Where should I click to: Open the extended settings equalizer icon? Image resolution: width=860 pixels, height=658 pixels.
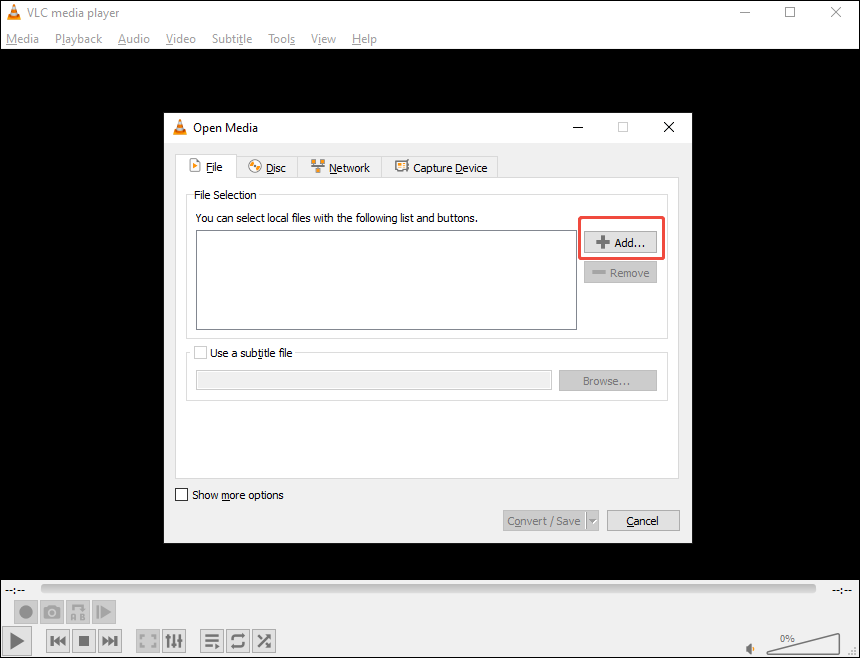[173, 640]
